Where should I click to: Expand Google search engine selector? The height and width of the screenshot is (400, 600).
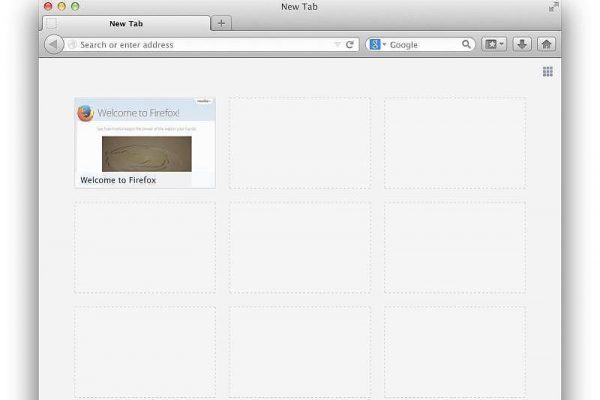coord(377,45)
